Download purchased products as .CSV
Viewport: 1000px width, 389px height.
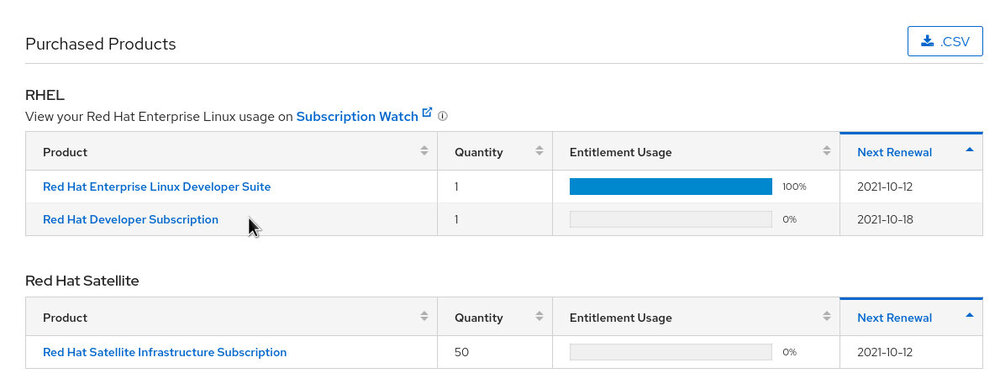(x=945, y=41)
